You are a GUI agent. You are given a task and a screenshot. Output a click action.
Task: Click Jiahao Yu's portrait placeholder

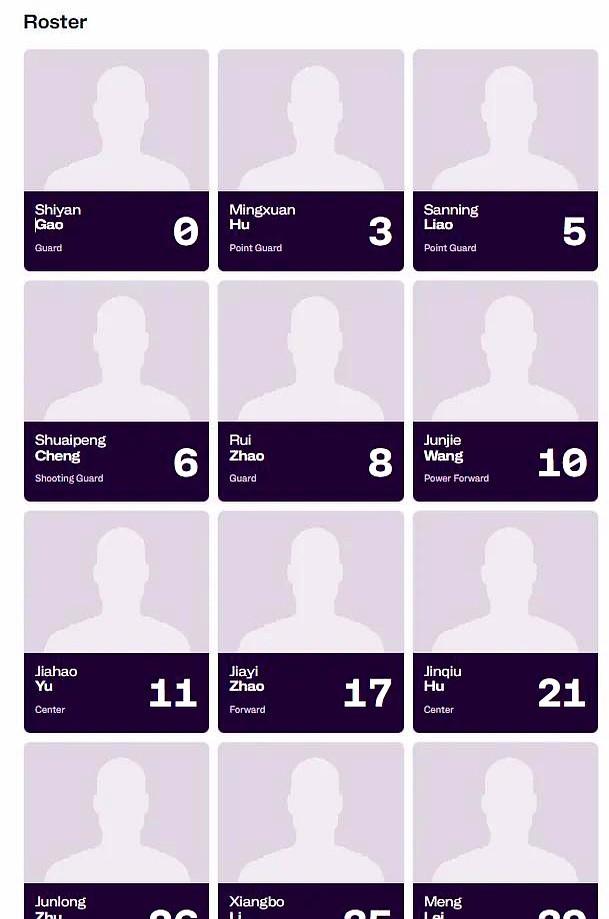coord(116,582)
